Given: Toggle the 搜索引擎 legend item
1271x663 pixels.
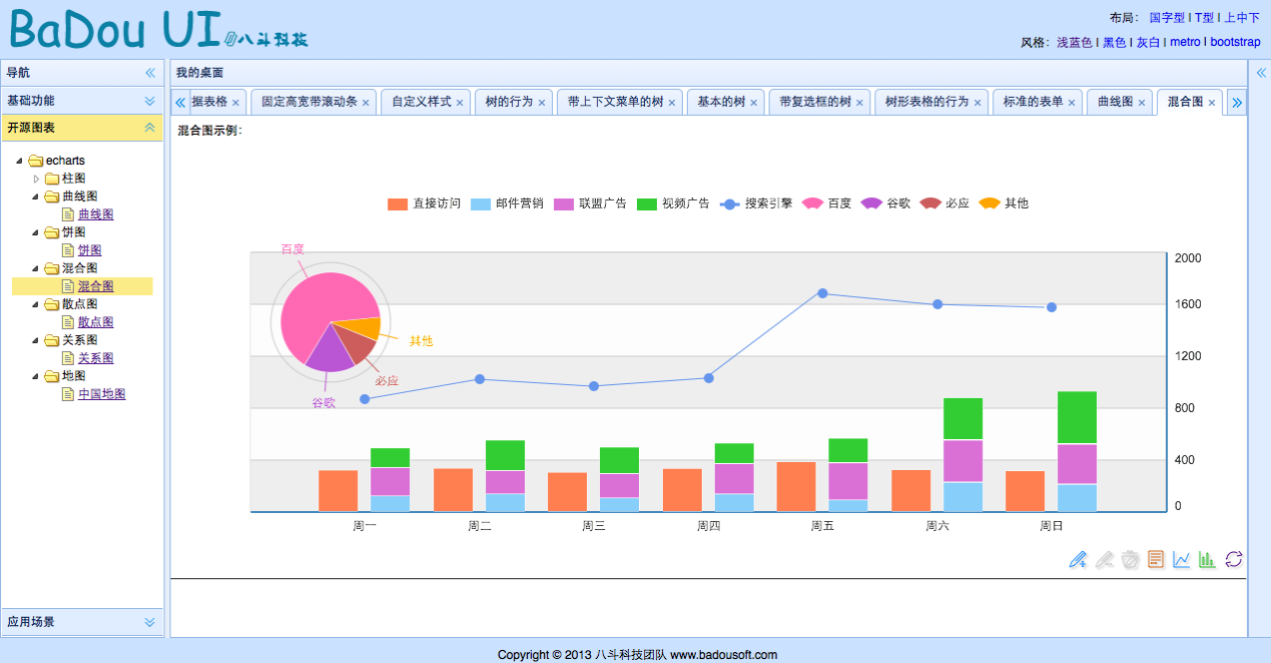Looking at the screenshot, I should pyautogui.click(x=756, y=203).
